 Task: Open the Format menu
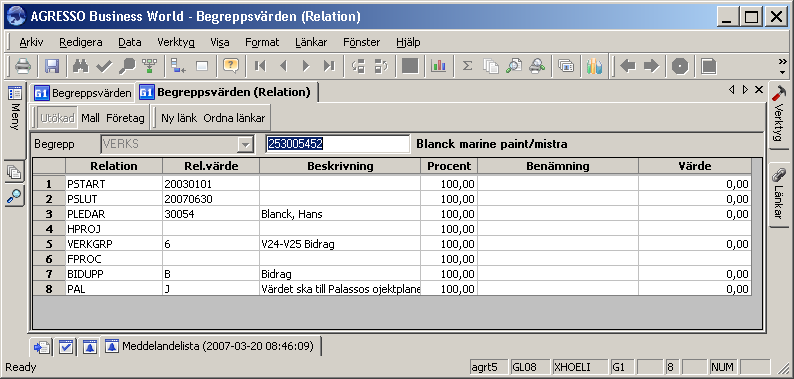[x=262, y=42]
